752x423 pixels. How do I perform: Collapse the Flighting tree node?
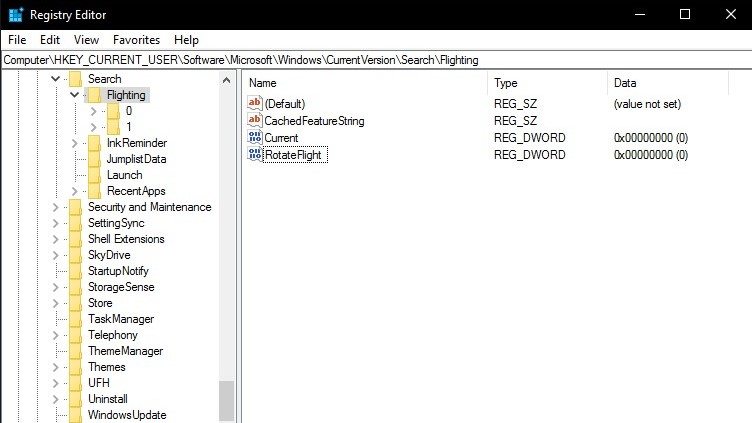click(75, 95)
